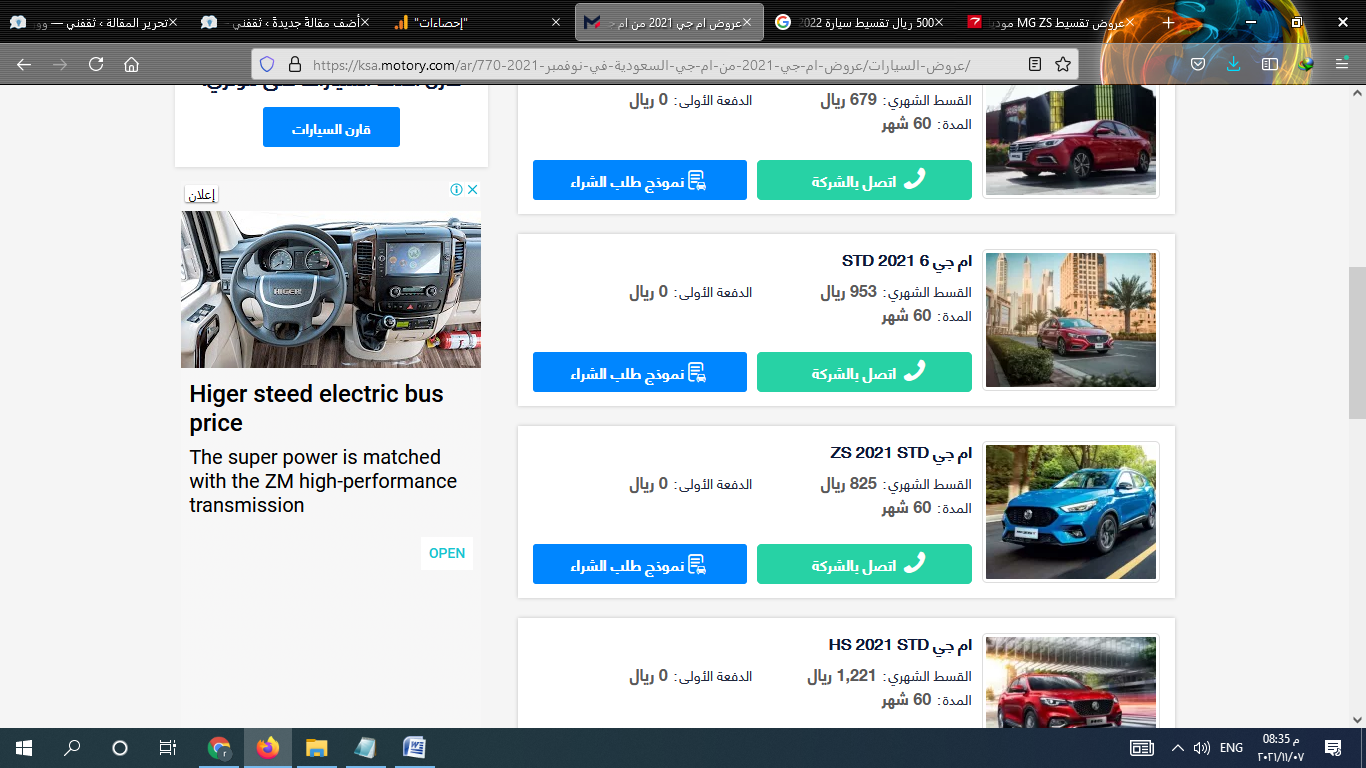Open the Windows notification center
Screen dimensions: 1366x768
pyautogui.click(x=1332, y=747)
